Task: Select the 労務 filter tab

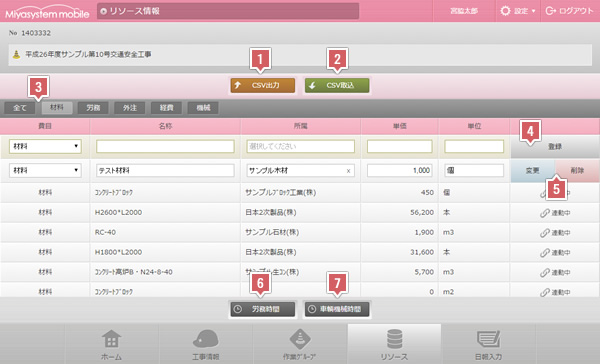Action: pos(93,108)
